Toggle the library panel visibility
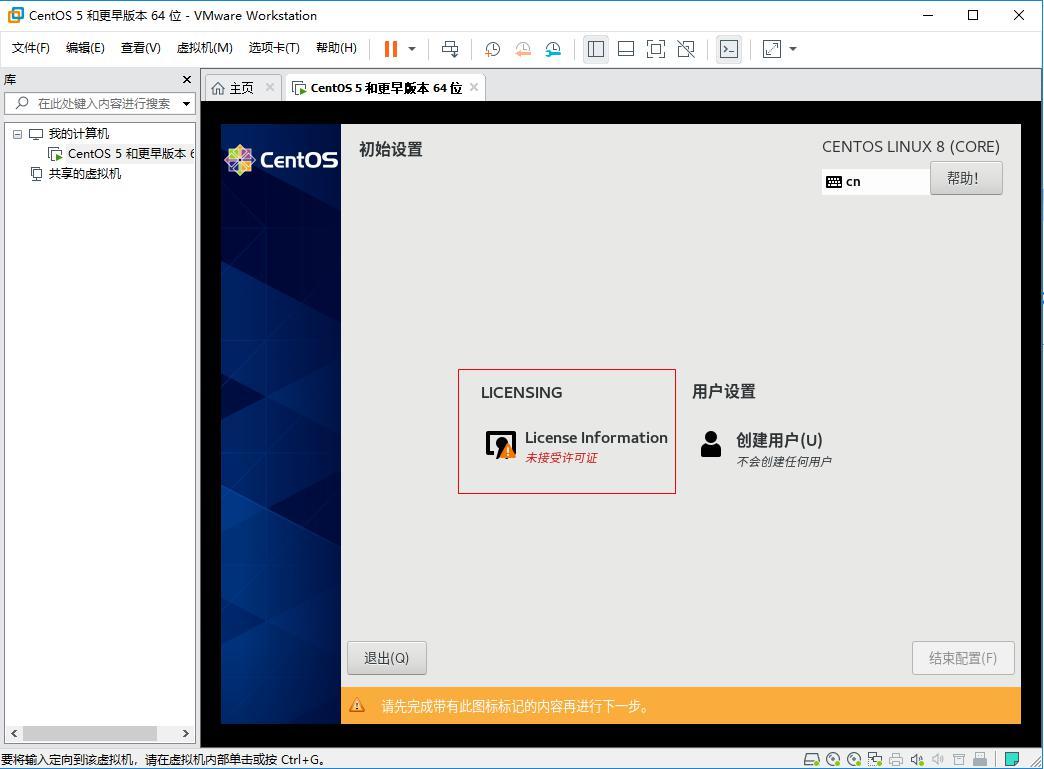The height and width of the screenshot is (769, 1044). (x=595, y=48)
